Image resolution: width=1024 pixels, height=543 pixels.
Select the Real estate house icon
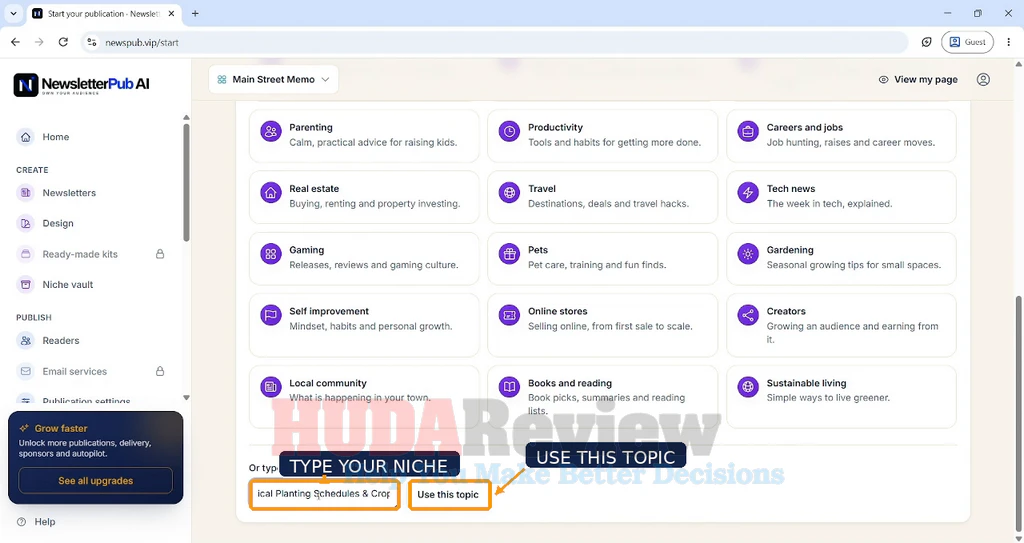[270, 193]
